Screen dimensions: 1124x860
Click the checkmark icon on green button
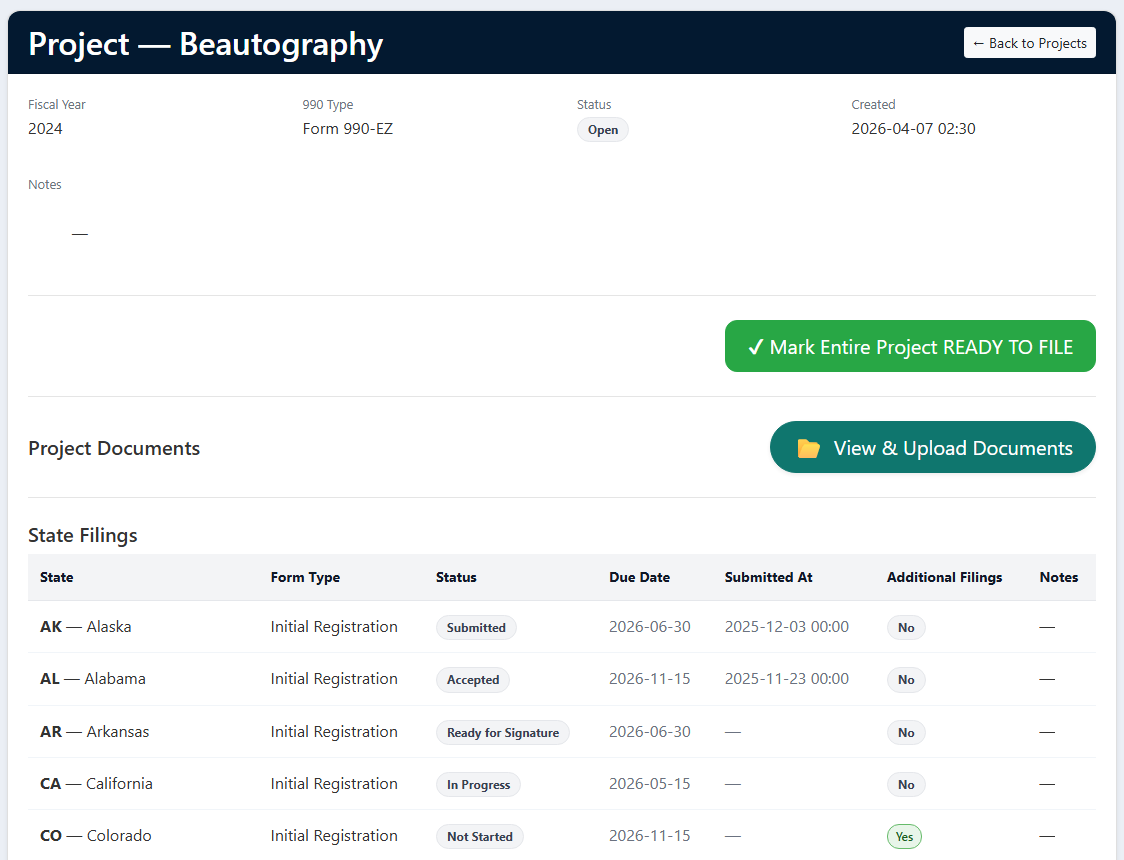pos(756,348)
